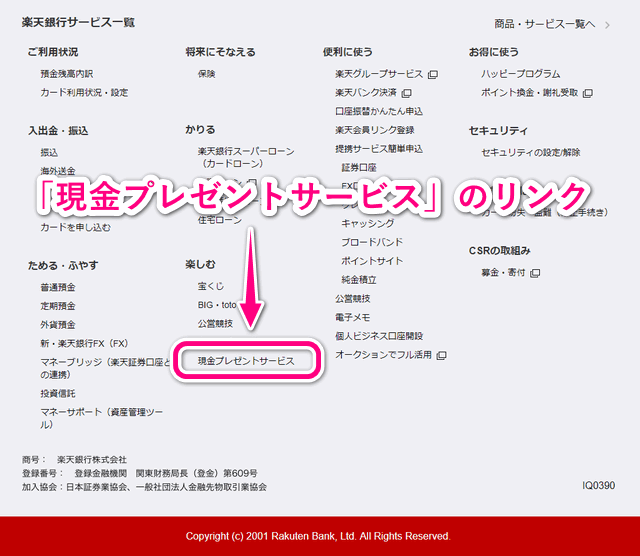Click 商号 楽天銀行株式会社 text
Image resolution: width=640 pixels, height=556 pixels.
(74, 460)
